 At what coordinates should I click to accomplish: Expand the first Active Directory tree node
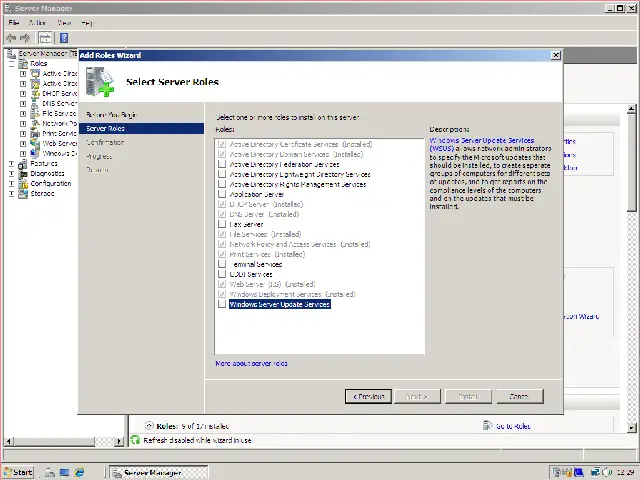[23, 73]
